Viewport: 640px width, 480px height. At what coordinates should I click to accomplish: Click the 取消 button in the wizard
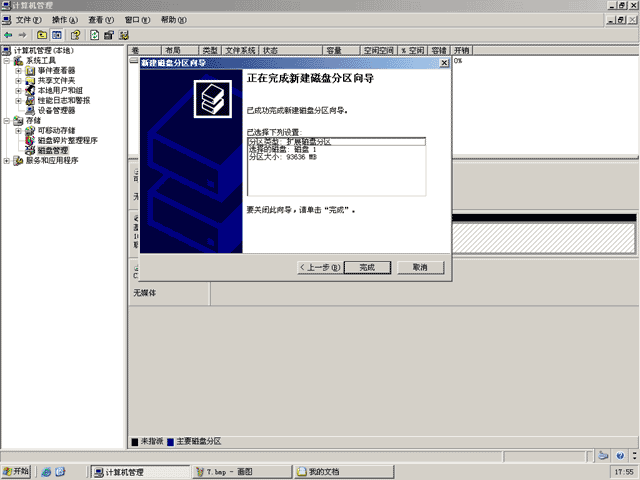(420, 268)
